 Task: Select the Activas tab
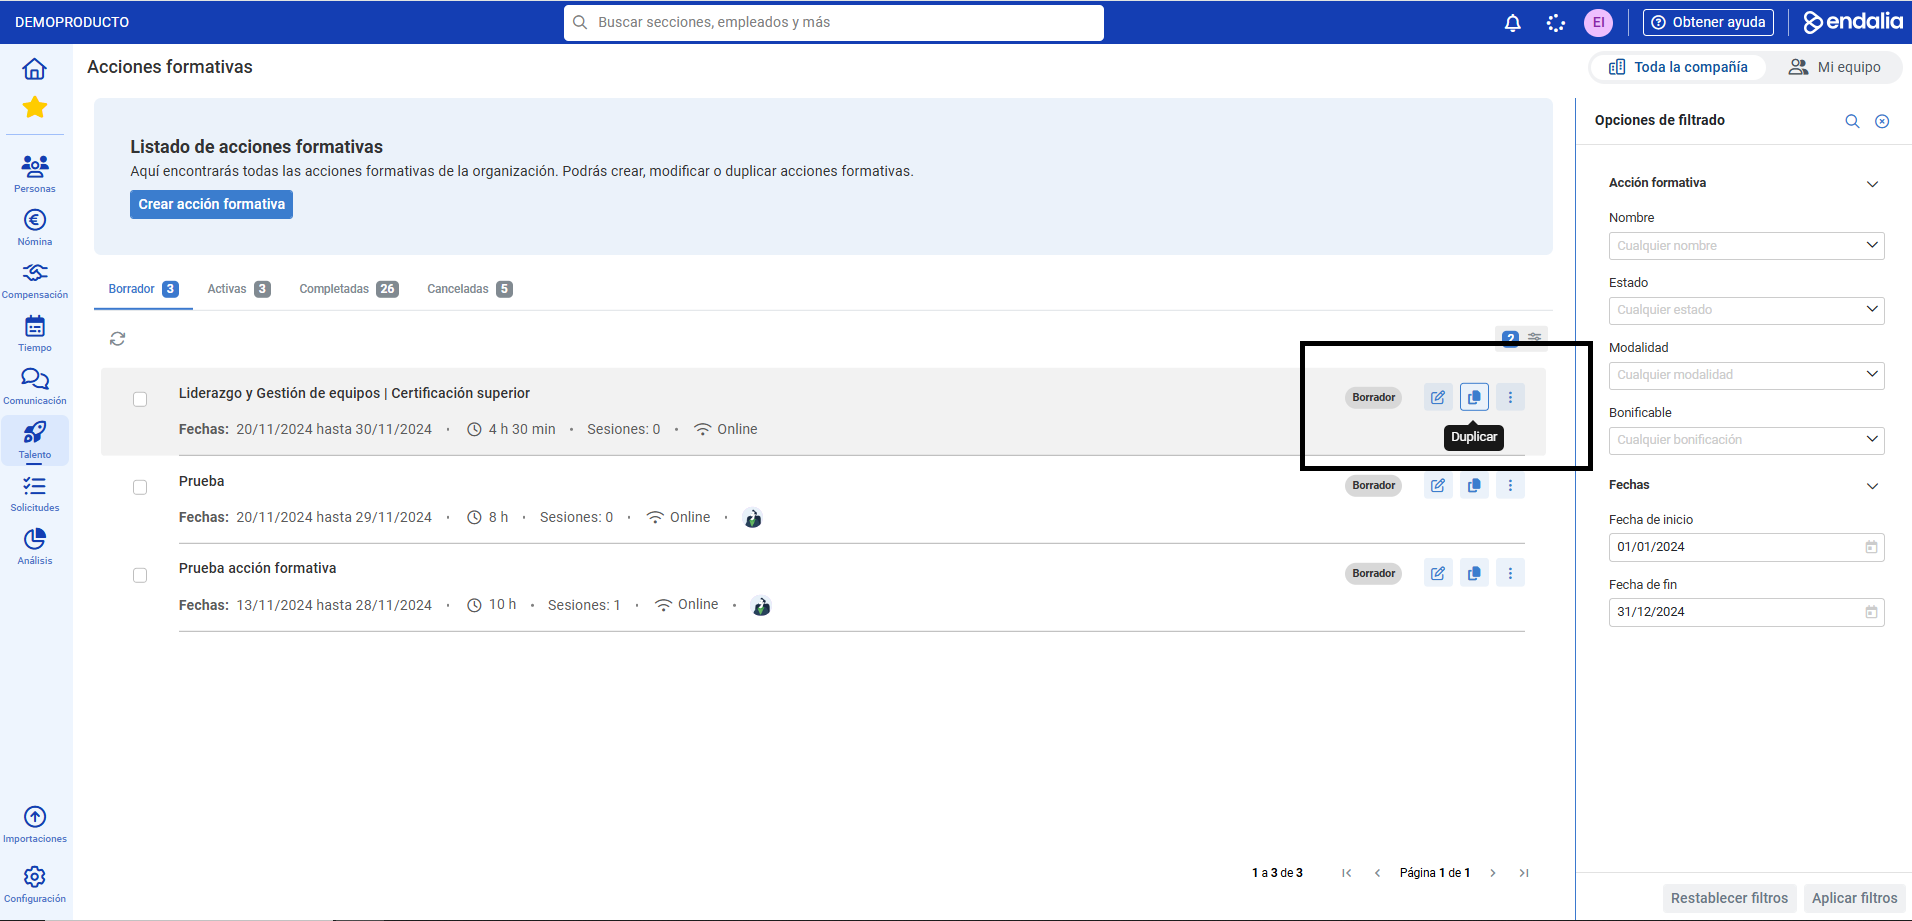coord(238,289)
